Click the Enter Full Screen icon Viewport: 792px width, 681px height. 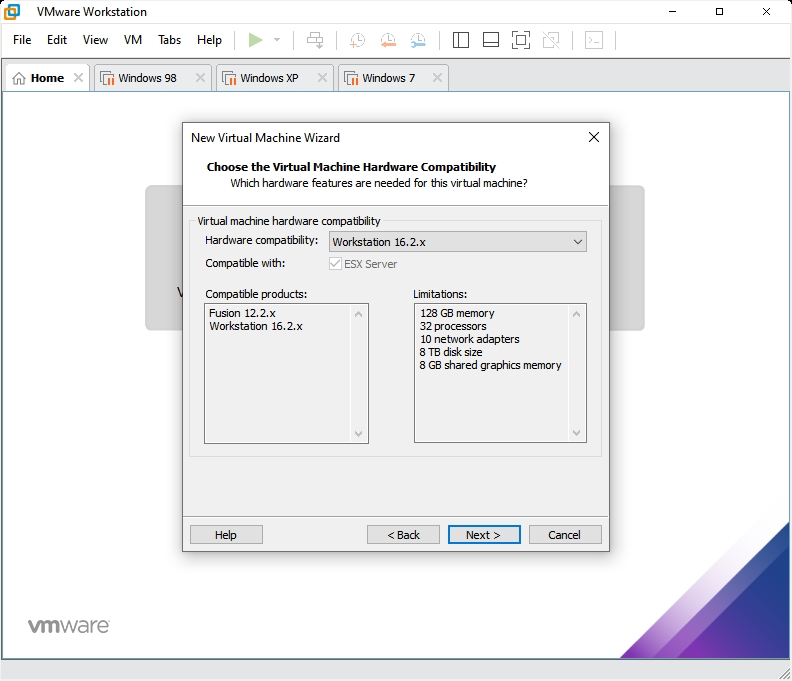[x=521, y=40]
